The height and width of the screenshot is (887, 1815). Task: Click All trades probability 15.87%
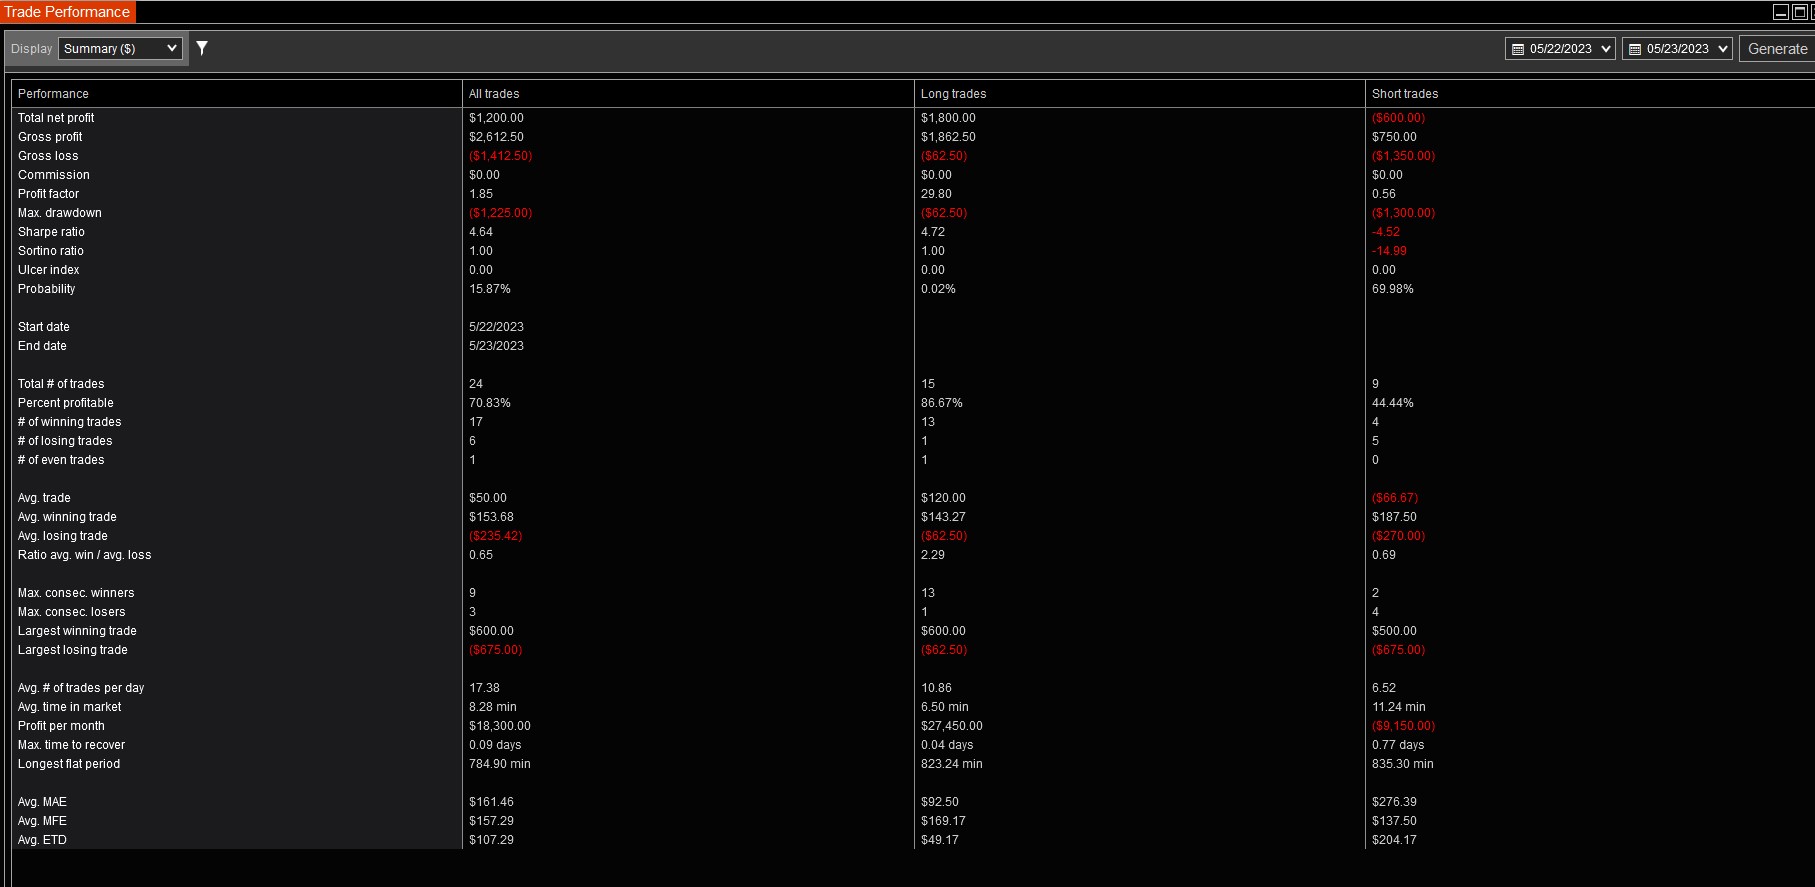[x=490, y=289]
